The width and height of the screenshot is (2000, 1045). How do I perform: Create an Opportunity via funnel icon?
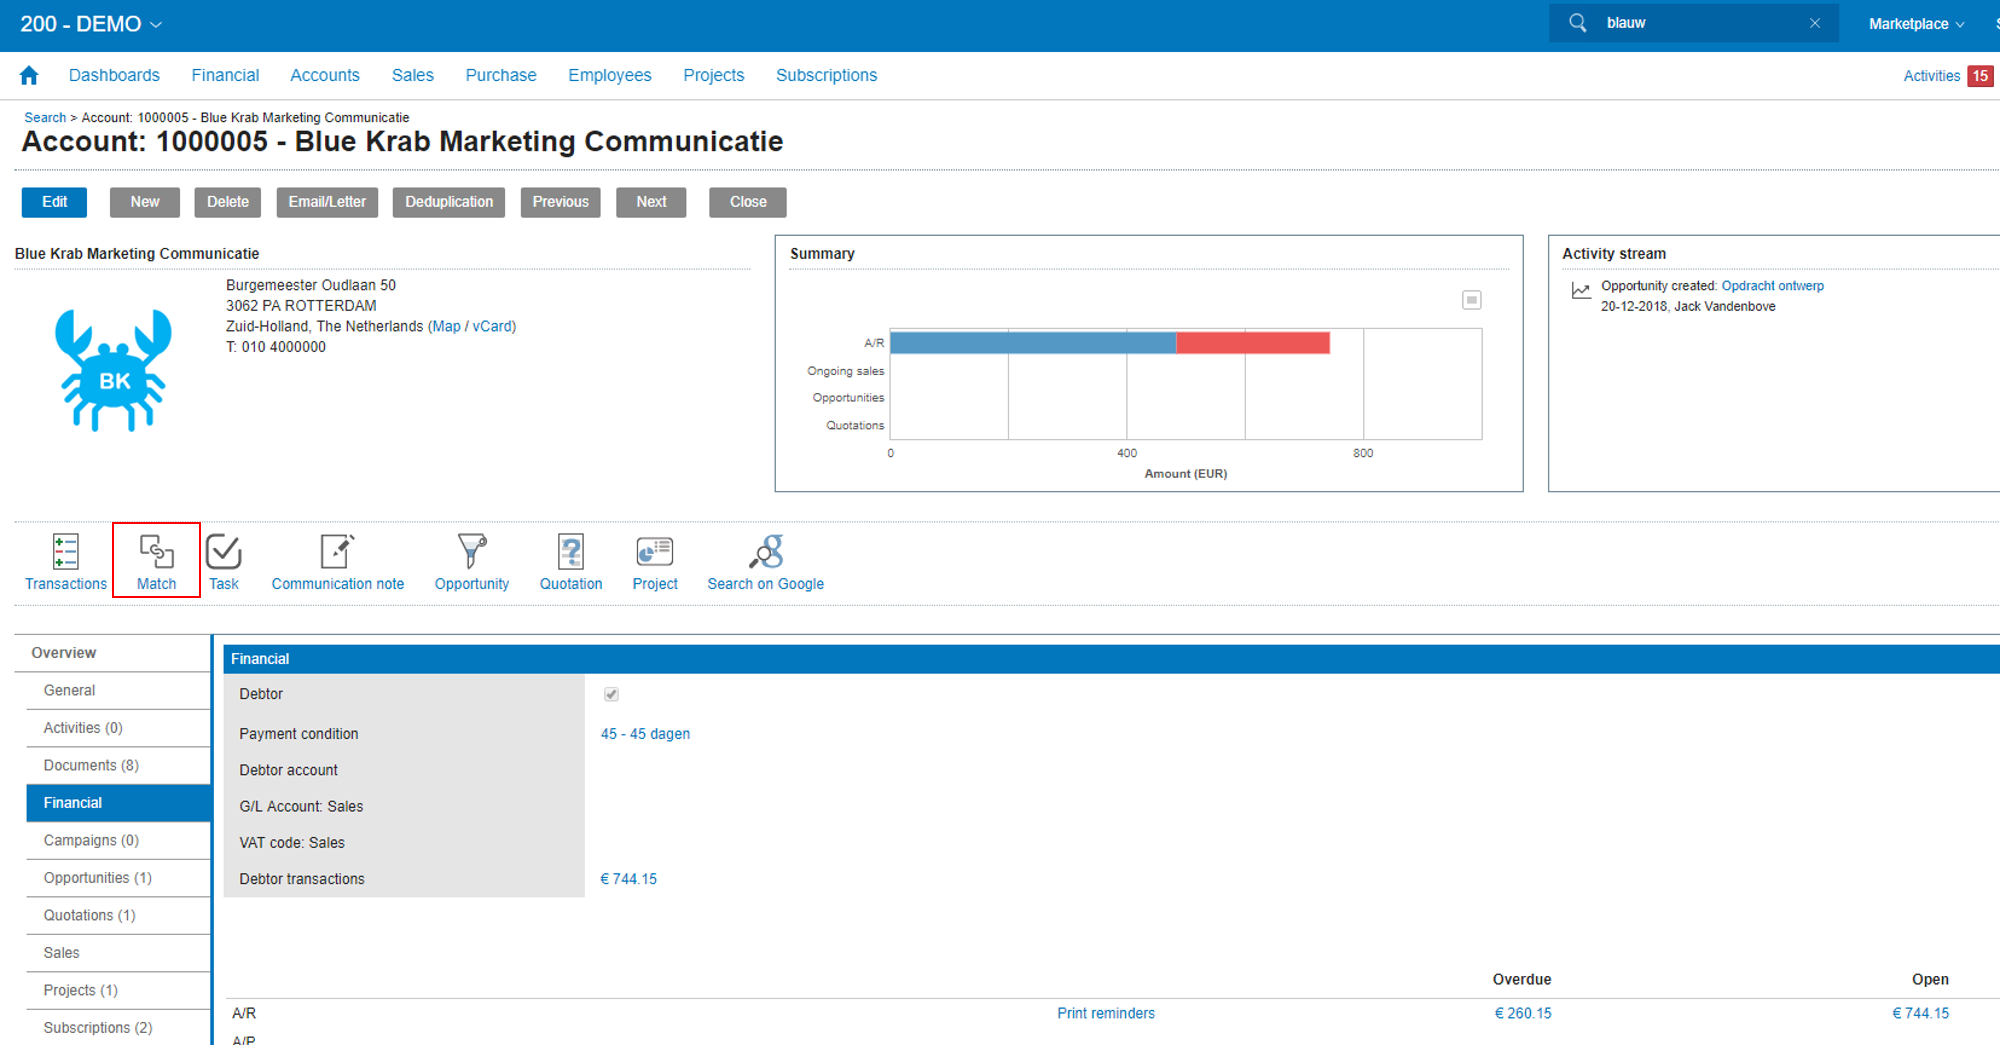coord(471,552)
